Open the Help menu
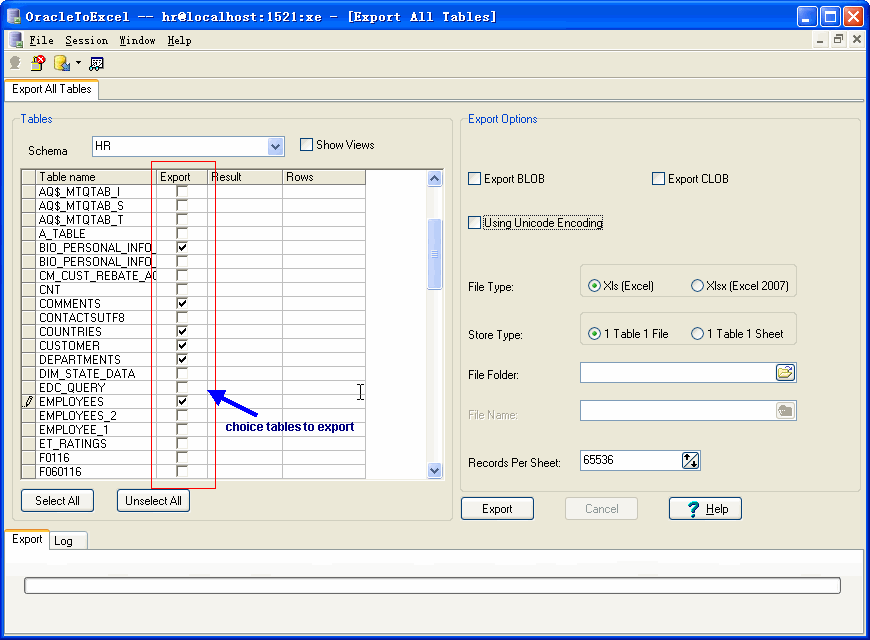870x640 pixels. tap(179, 41)
